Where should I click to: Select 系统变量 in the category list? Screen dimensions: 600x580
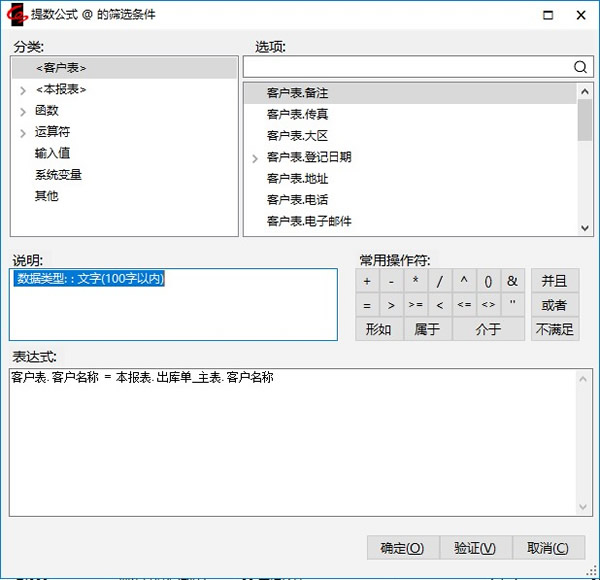point(58,175)
